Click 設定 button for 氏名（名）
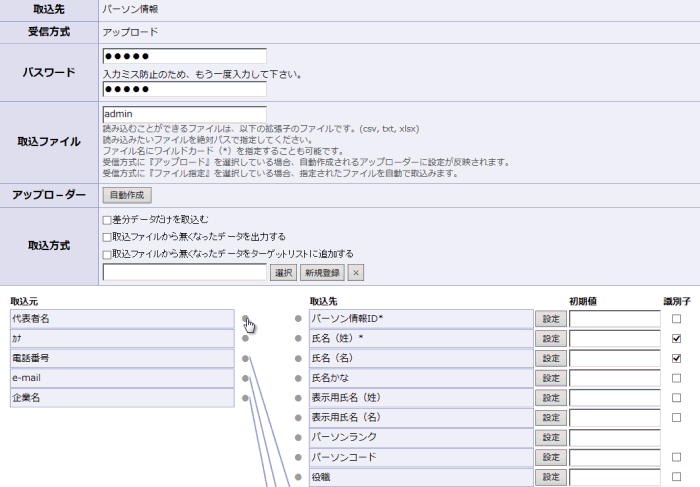Viewport: 700px width, 487px height. coord(551,358)
